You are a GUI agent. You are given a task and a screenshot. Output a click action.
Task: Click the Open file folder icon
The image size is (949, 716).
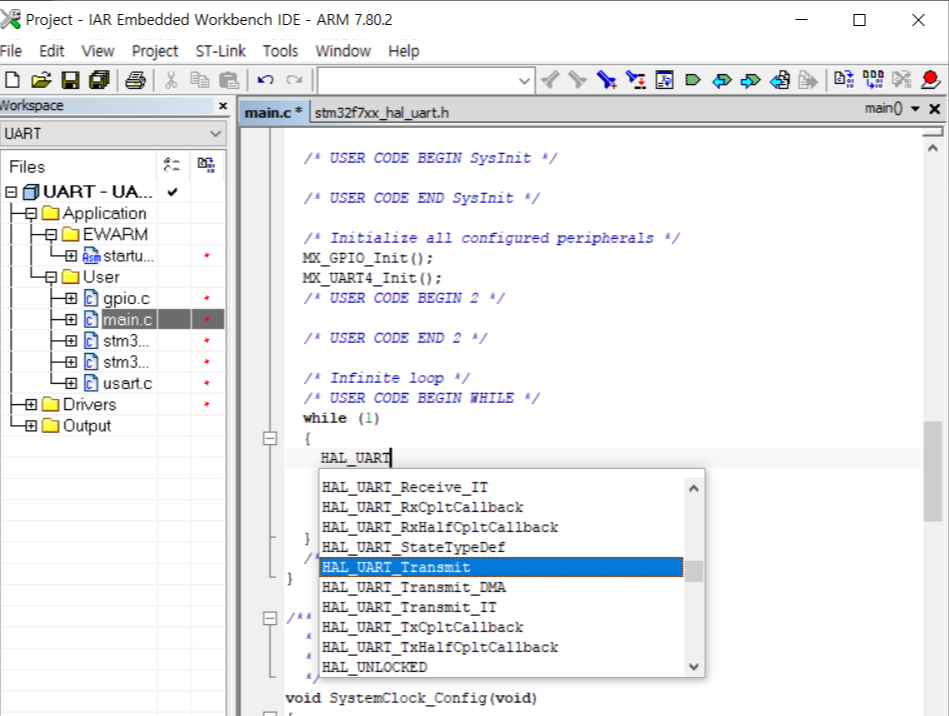tap(41, 80)
